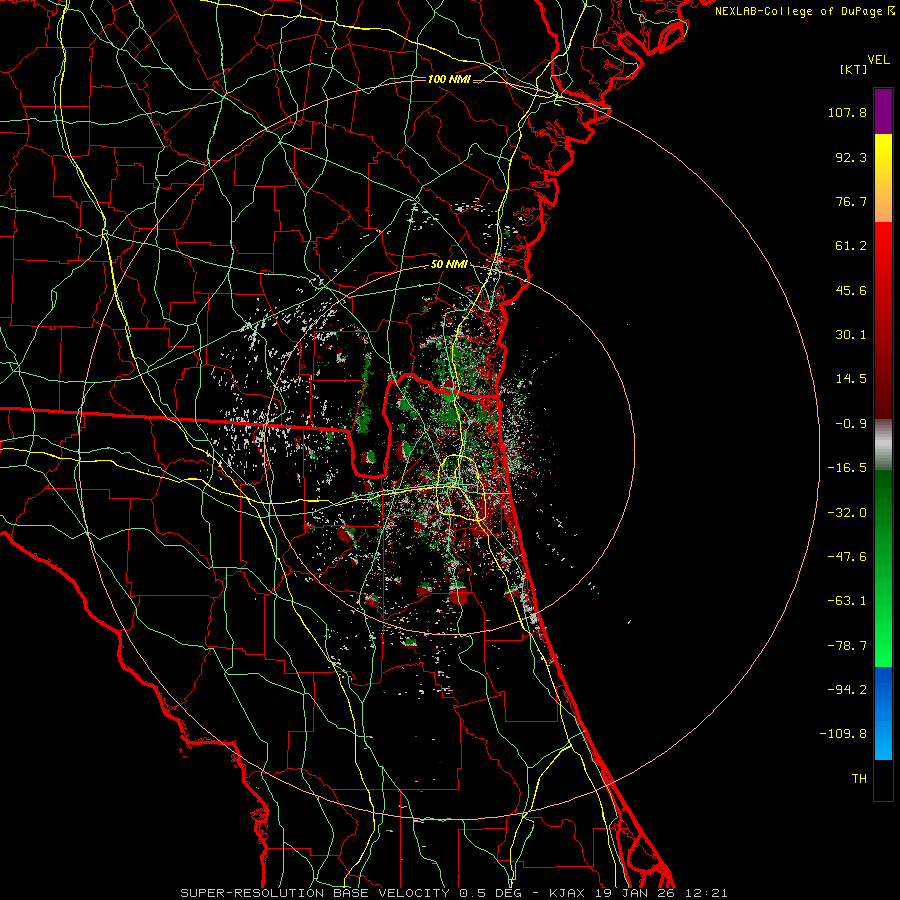Click the 30.1 velocity scale value
Screen dimensions: 900x900
[x=851, y=335]
